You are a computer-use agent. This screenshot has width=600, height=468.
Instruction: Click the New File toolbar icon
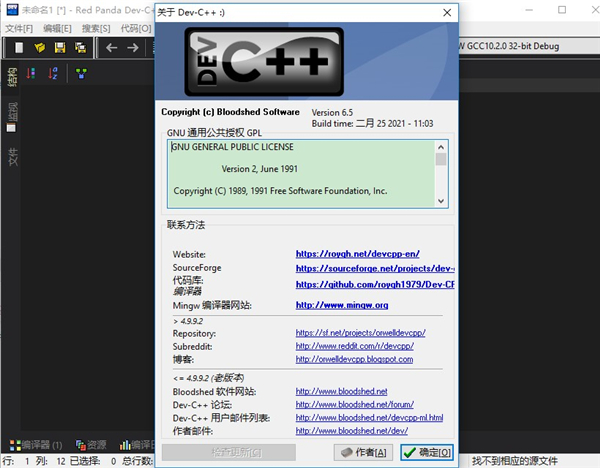click(x=19, y=47)
